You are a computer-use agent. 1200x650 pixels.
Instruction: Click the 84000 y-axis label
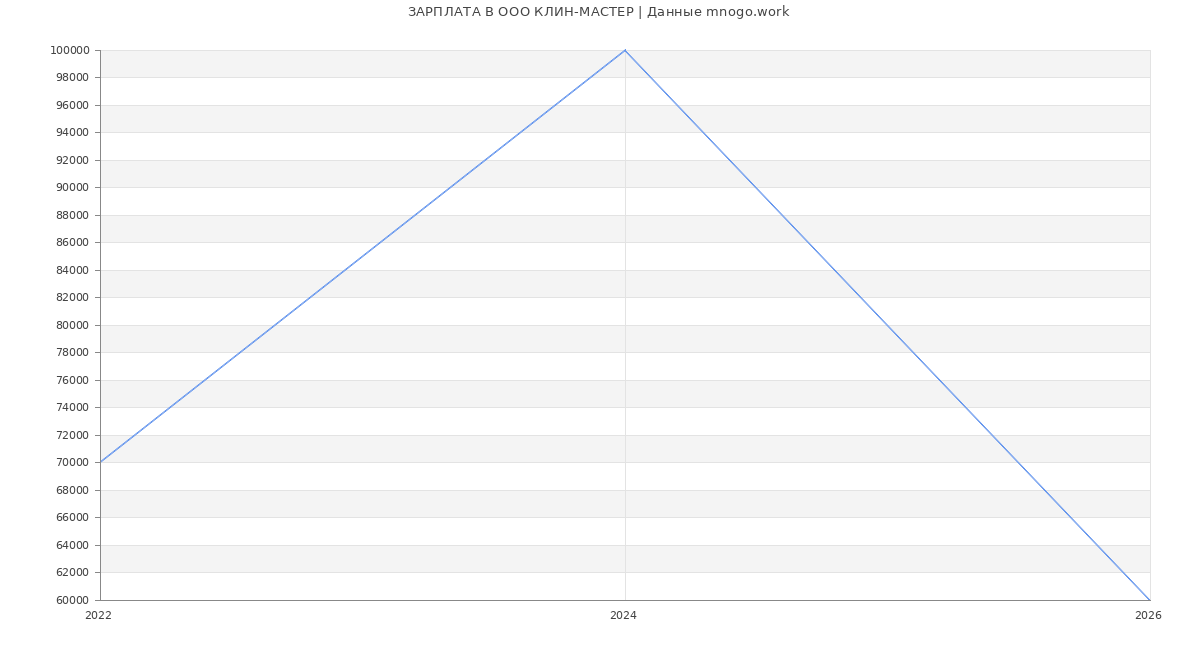(73, 270)
